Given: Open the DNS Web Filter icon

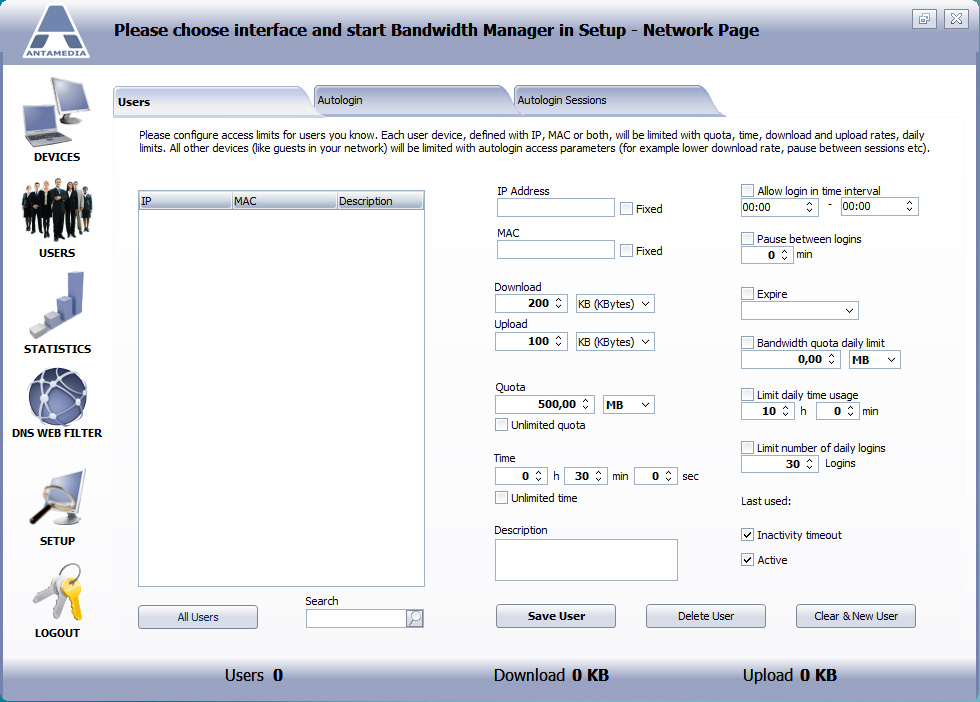Looking at the screenshot, I should tap(57, 396).
